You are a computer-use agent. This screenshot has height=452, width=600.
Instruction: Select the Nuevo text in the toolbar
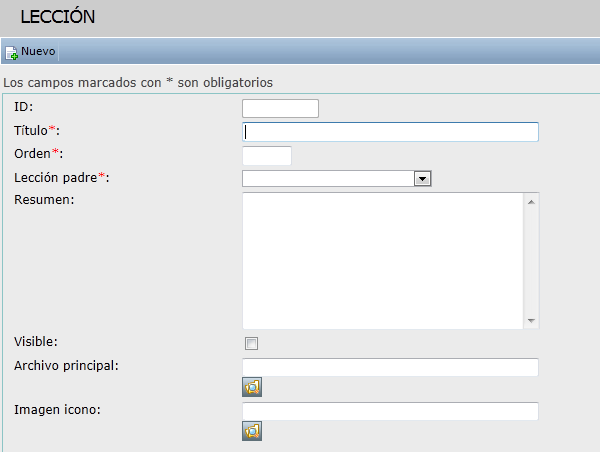[38, 51]
